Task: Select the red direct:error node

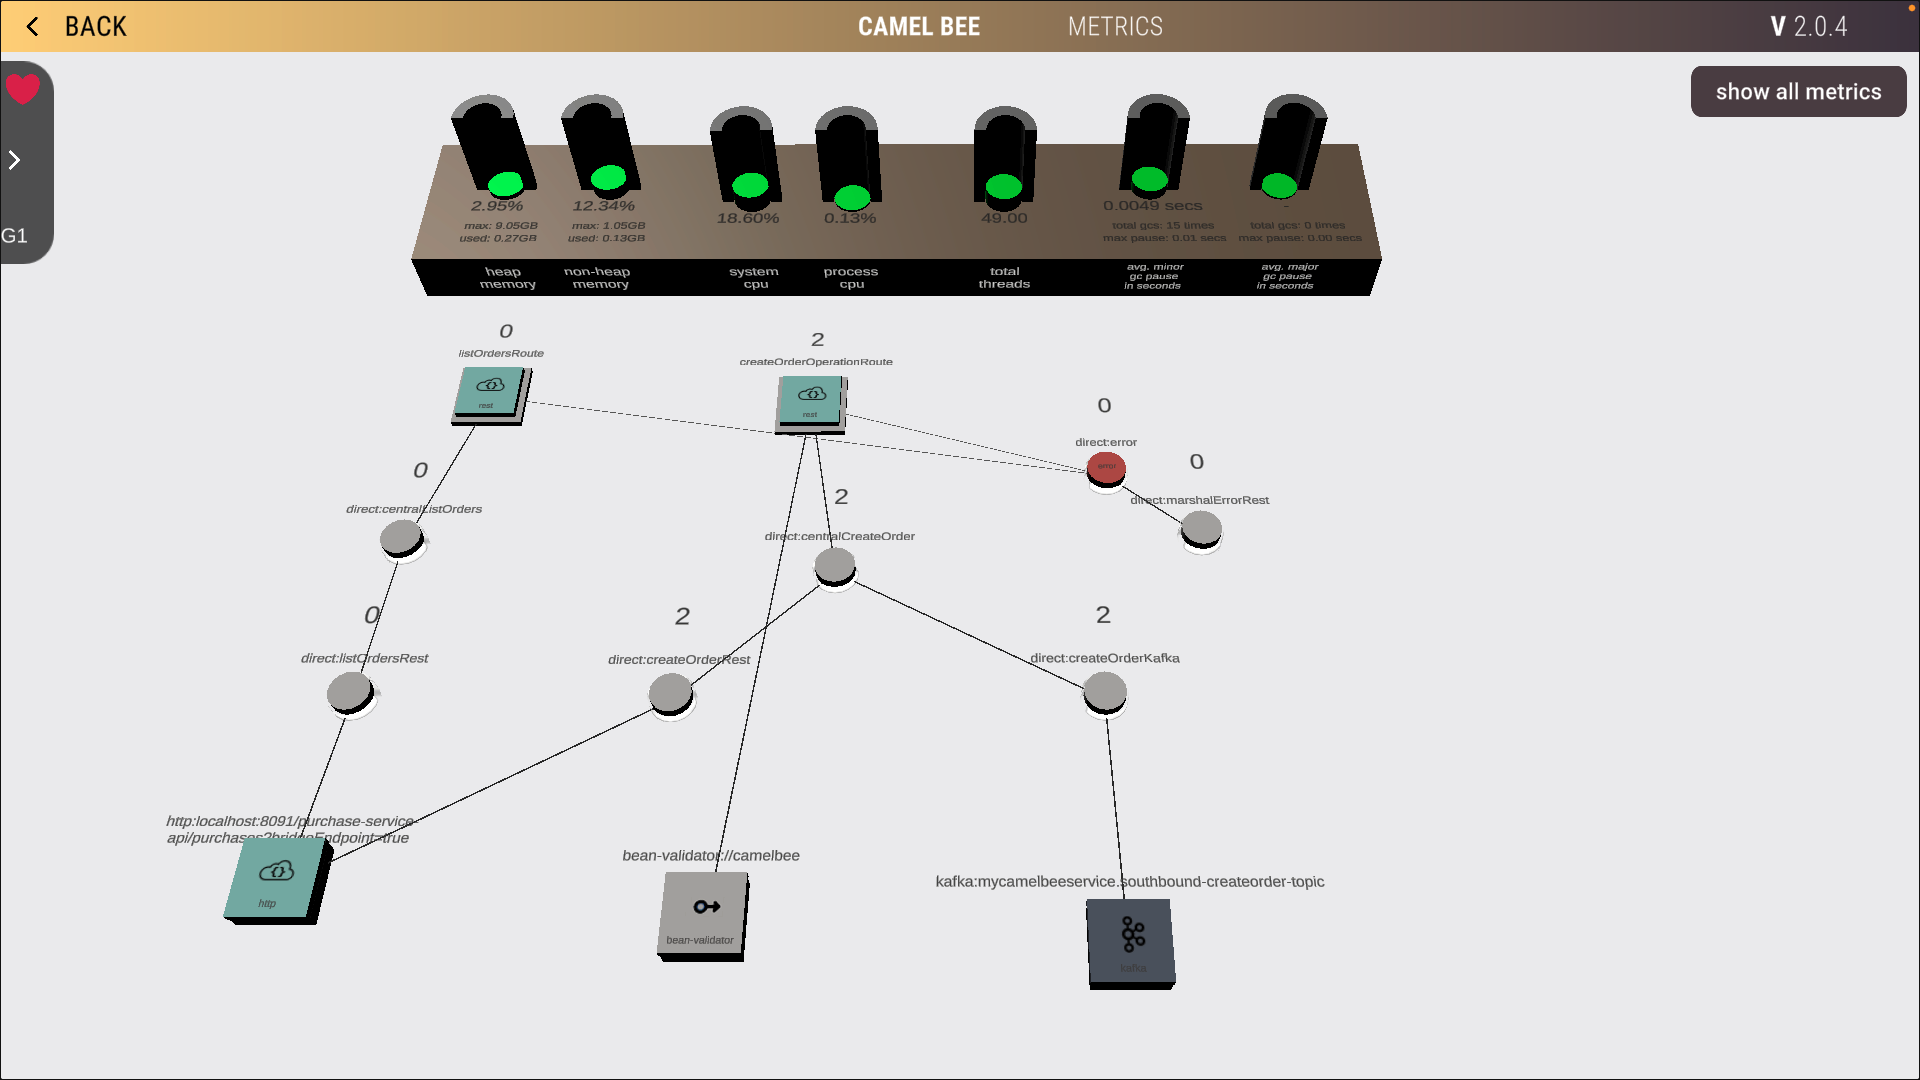Action: (x=1105, y=468)
